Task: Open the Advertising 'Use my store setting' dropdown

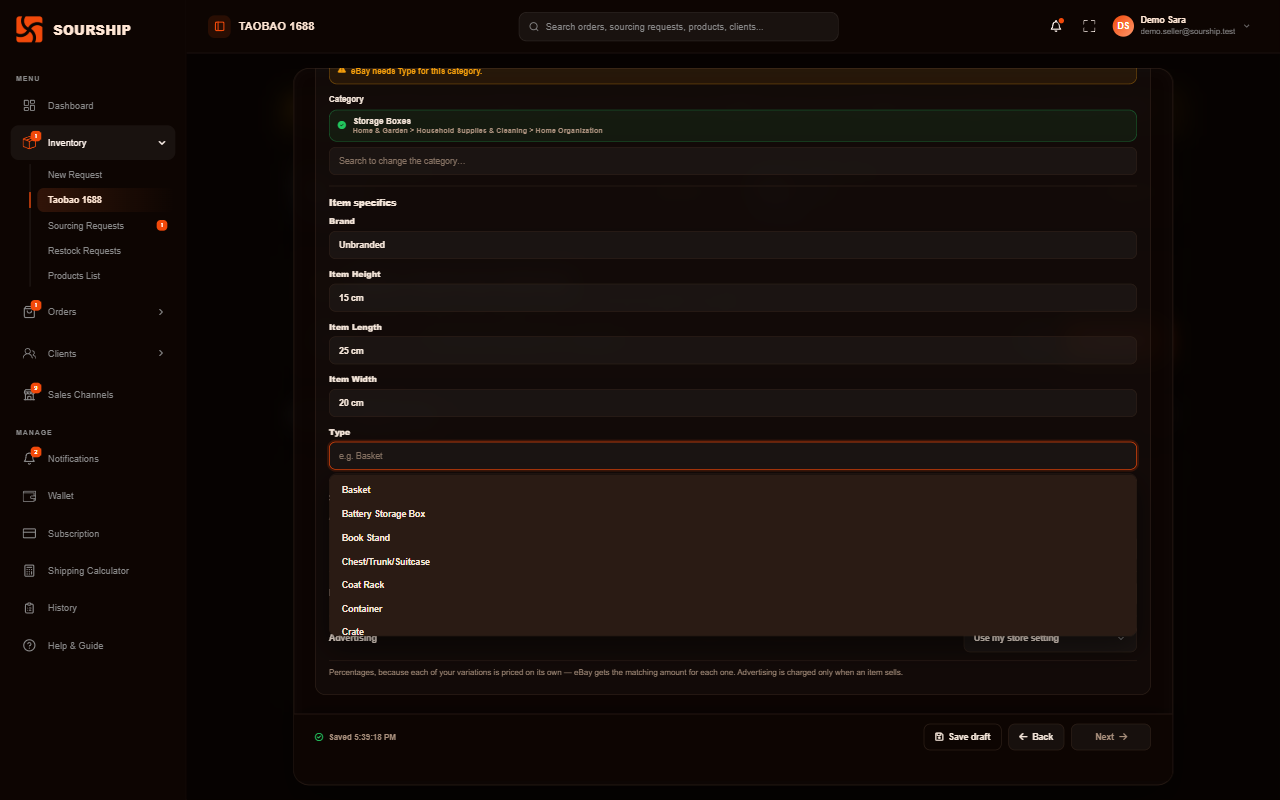Action: (x=1049, y=639)
